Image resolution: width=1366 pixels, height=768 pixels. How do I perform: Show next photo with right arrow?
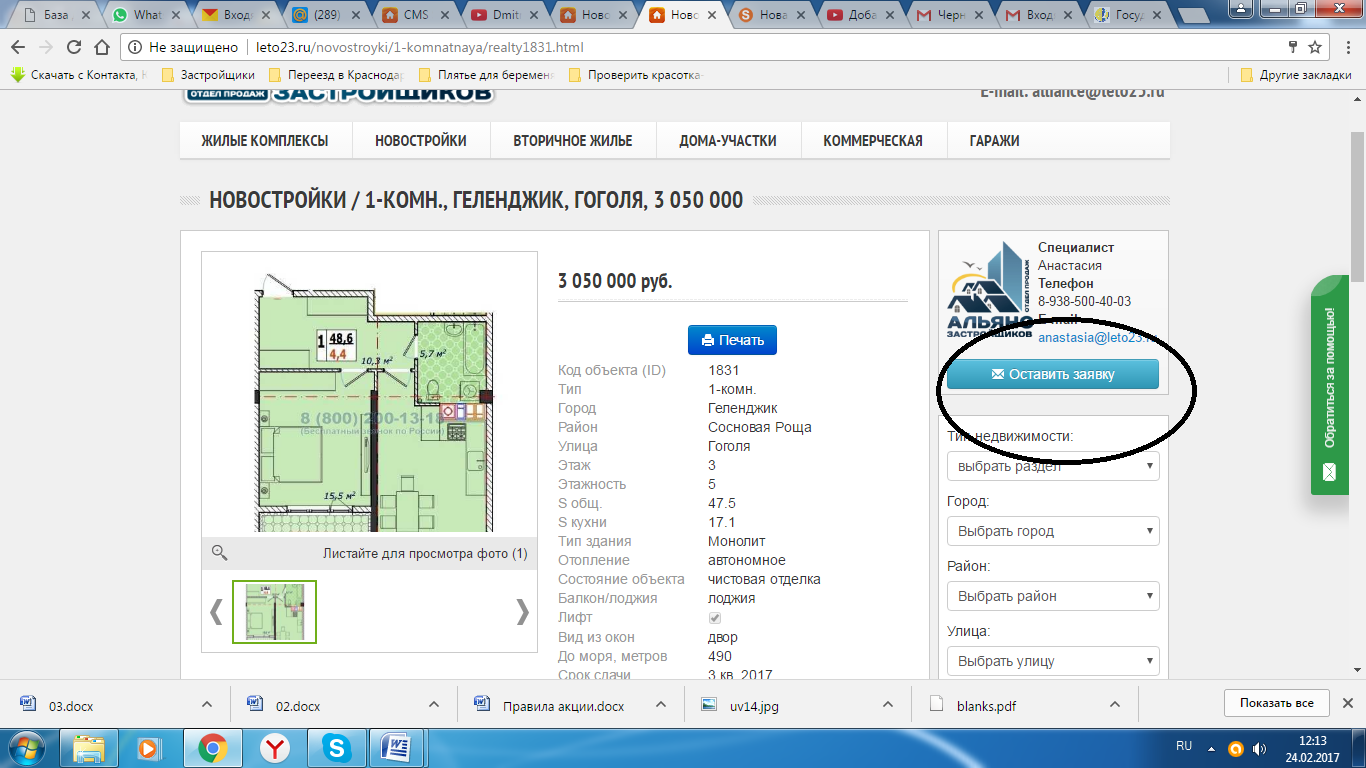[522, 611]
